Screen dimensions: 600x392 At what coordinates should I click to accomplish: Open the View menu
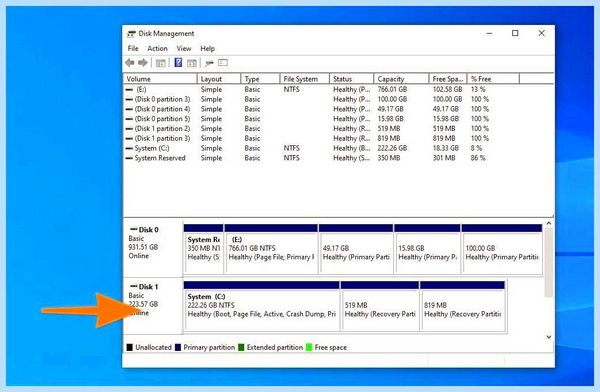(x=184, y=49)
